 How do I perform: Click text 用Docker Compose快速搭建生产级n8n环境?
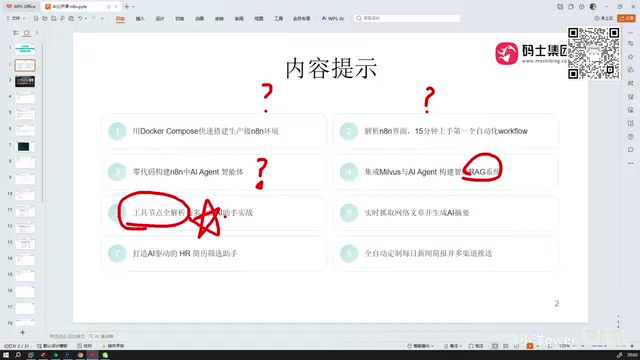(206, 131)
